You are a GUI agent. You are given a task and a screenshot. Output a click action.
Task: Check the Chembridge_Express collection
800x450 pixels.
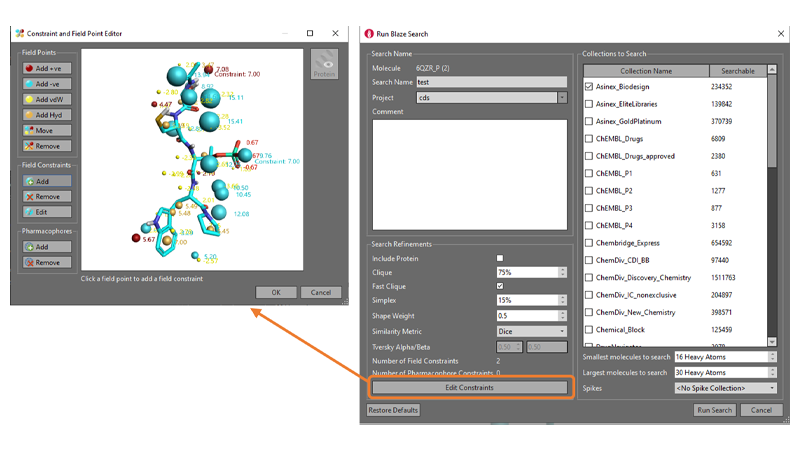(589, 243)
